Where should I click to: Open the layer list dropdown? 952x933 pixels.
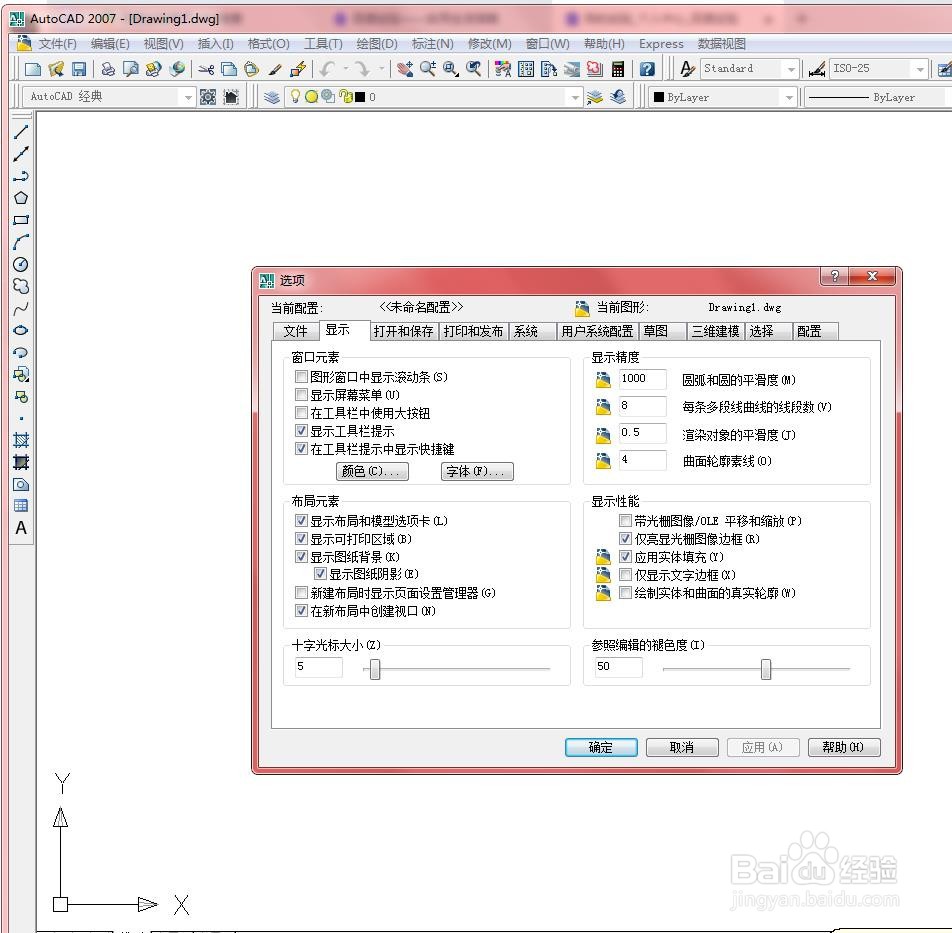tap(575, 97)
